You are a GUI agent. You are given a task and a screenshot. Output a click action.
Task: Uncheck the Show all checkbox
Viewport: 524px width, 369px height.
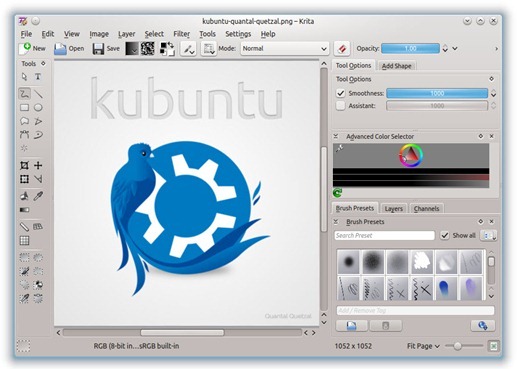(444, 235)
